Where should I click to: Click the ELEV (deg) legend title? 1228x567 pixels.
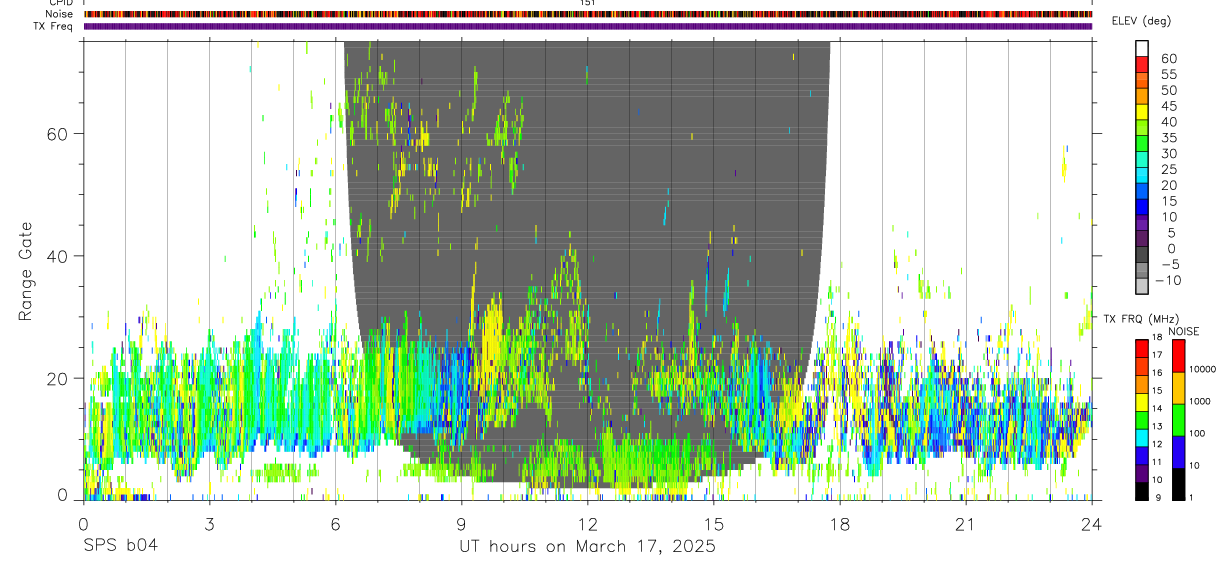pos(1142,22)
